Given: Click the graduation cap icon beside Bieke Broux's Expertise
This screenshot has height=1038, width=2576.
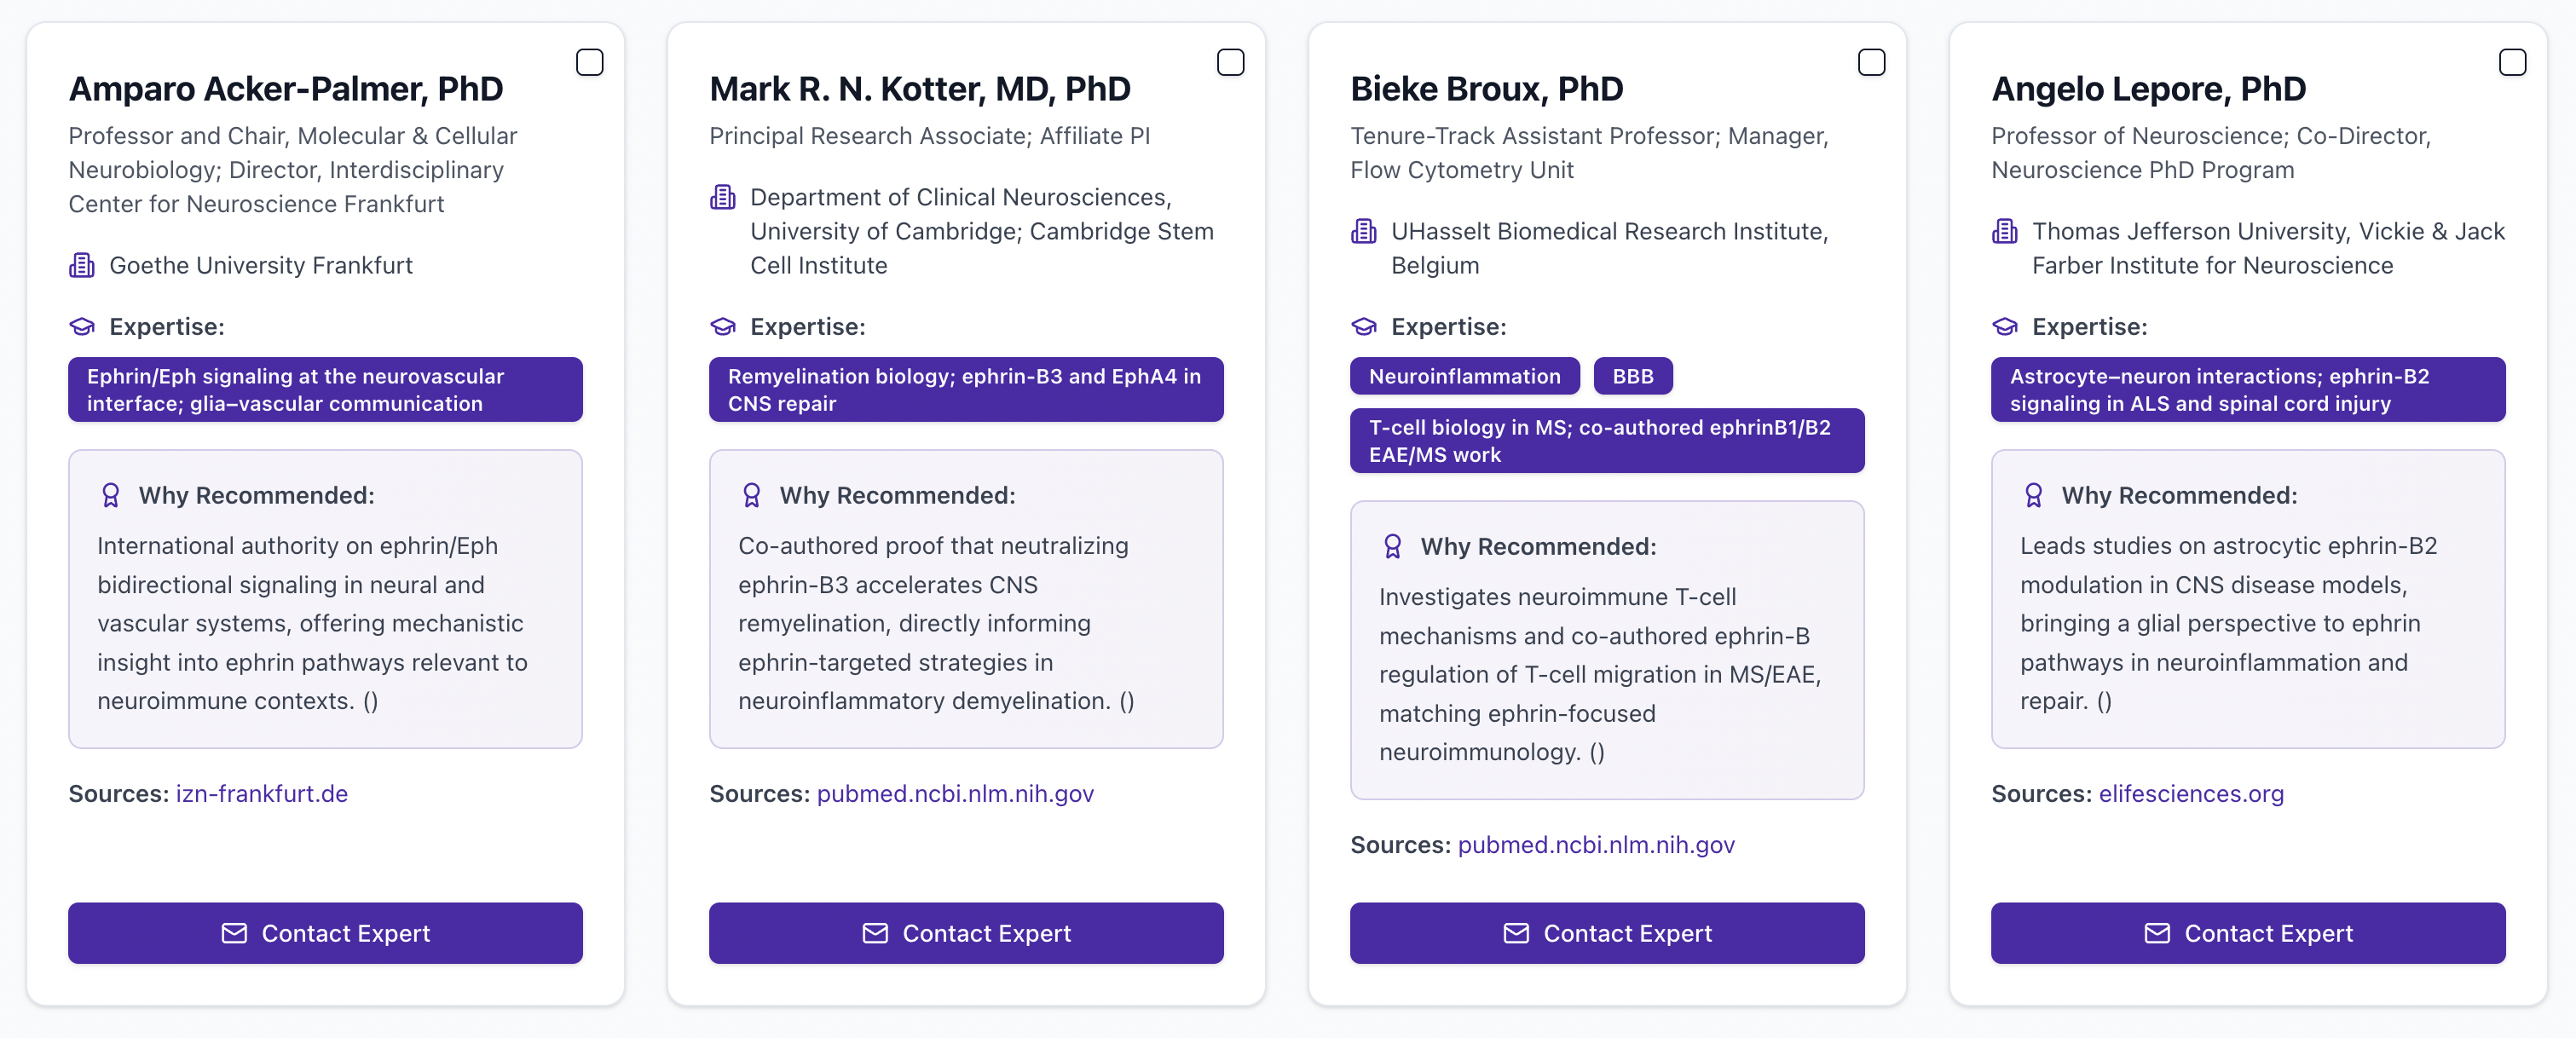Looking at the screenshot, I should [1363, 326].
